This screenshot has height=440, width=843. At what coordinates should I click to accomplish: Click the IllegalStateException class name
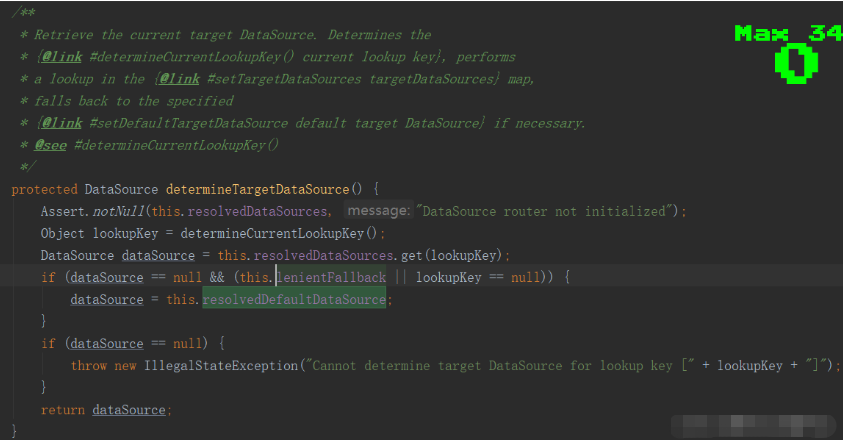(x=221, y=366)
